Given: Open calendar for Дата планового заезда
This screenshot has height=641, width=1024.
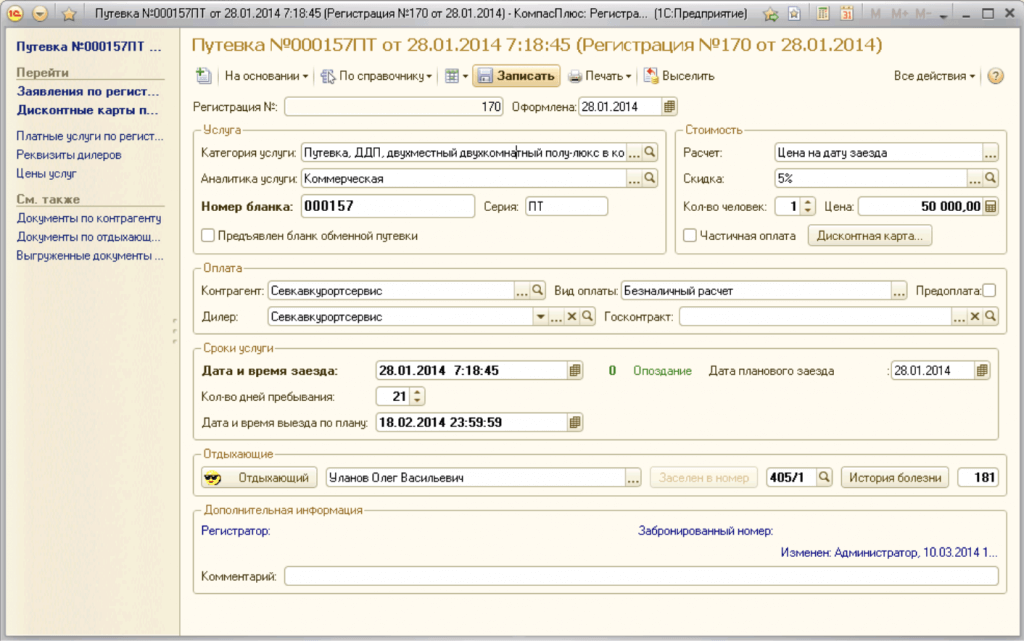Looking at the screenshot, I should (x=982, y=370).
